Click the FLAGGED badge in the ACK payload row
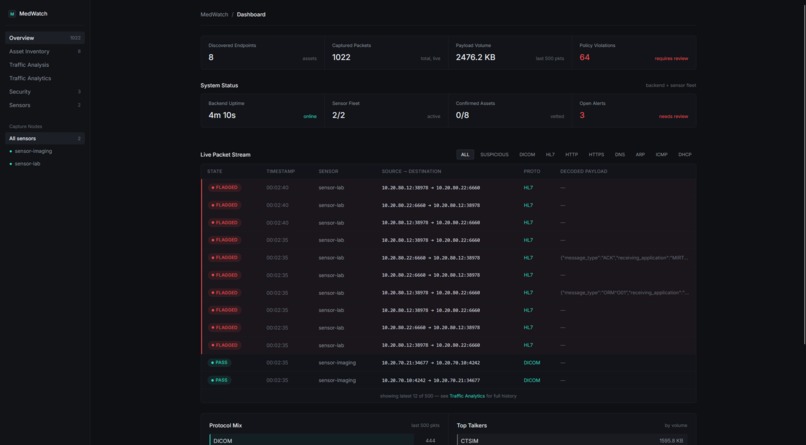The width and height of the screenshot is (806, 445). [x=225, y=258]
